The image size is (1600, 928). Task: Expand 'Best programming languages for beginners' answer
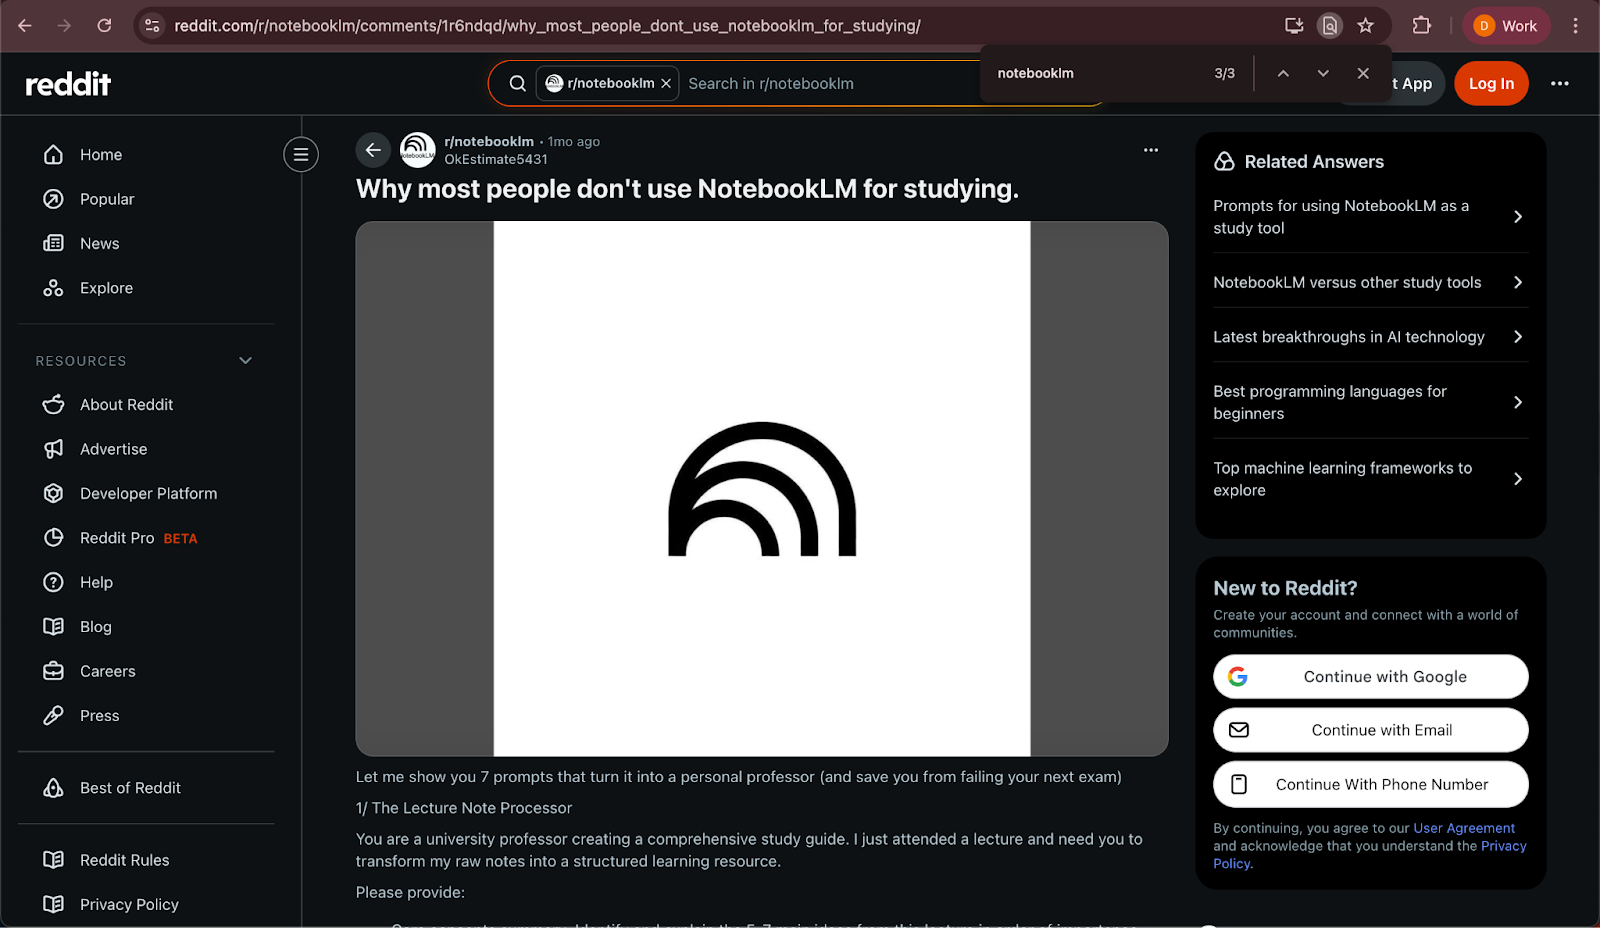1371,403
